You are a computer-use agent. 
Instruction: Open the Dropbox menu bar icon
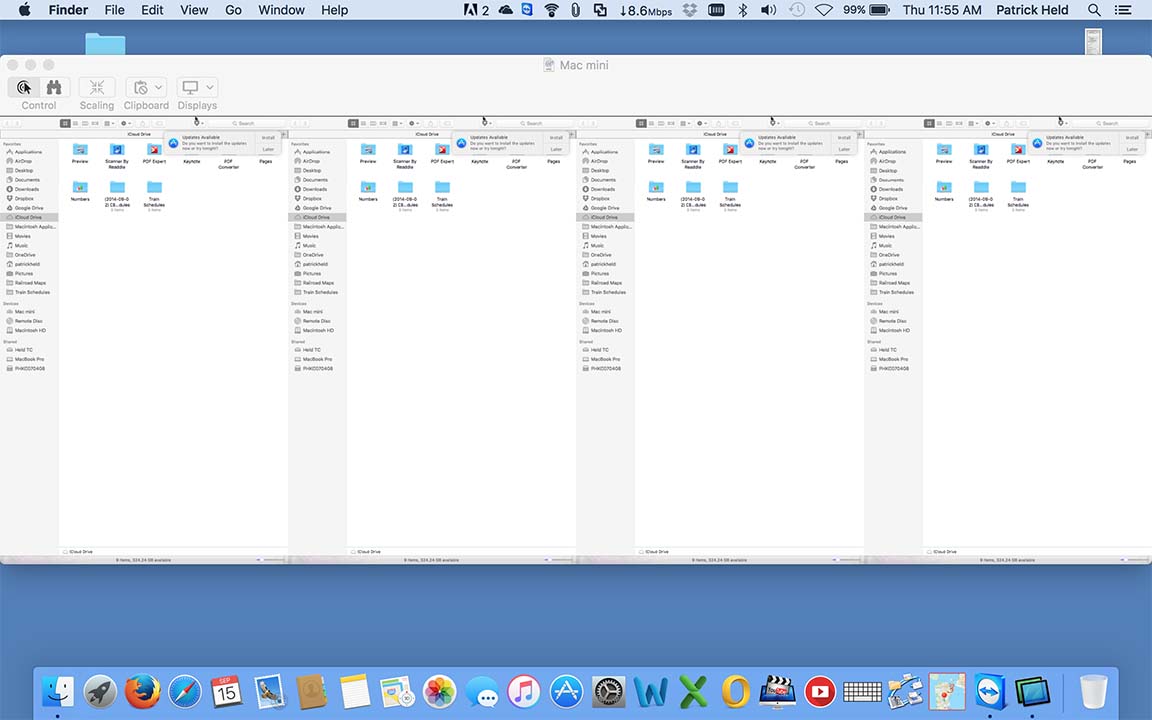pyautogui.click(x=690, y=10)
